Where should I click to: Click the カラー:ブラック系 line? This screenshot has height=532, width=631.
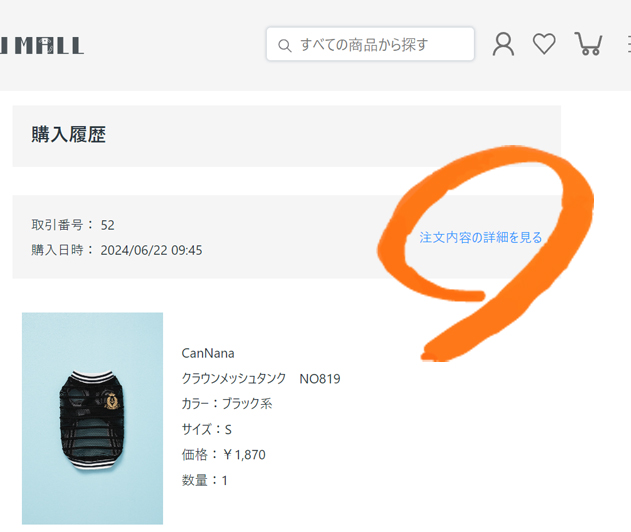pos(227,404)
